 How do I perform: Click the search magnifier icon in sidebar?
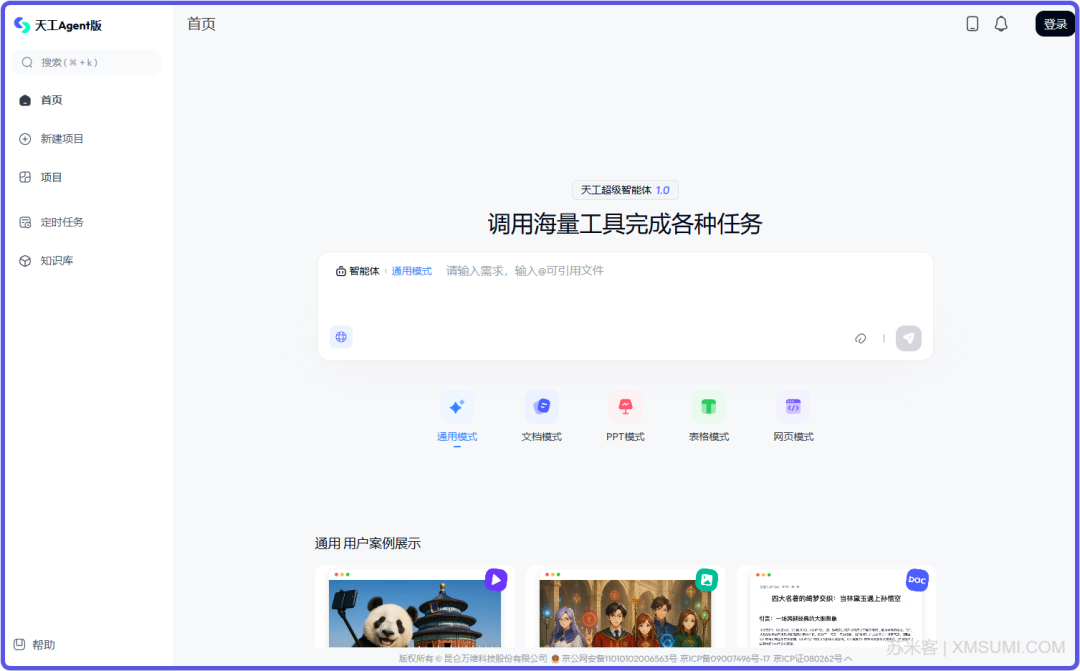(x=27, y=63)
